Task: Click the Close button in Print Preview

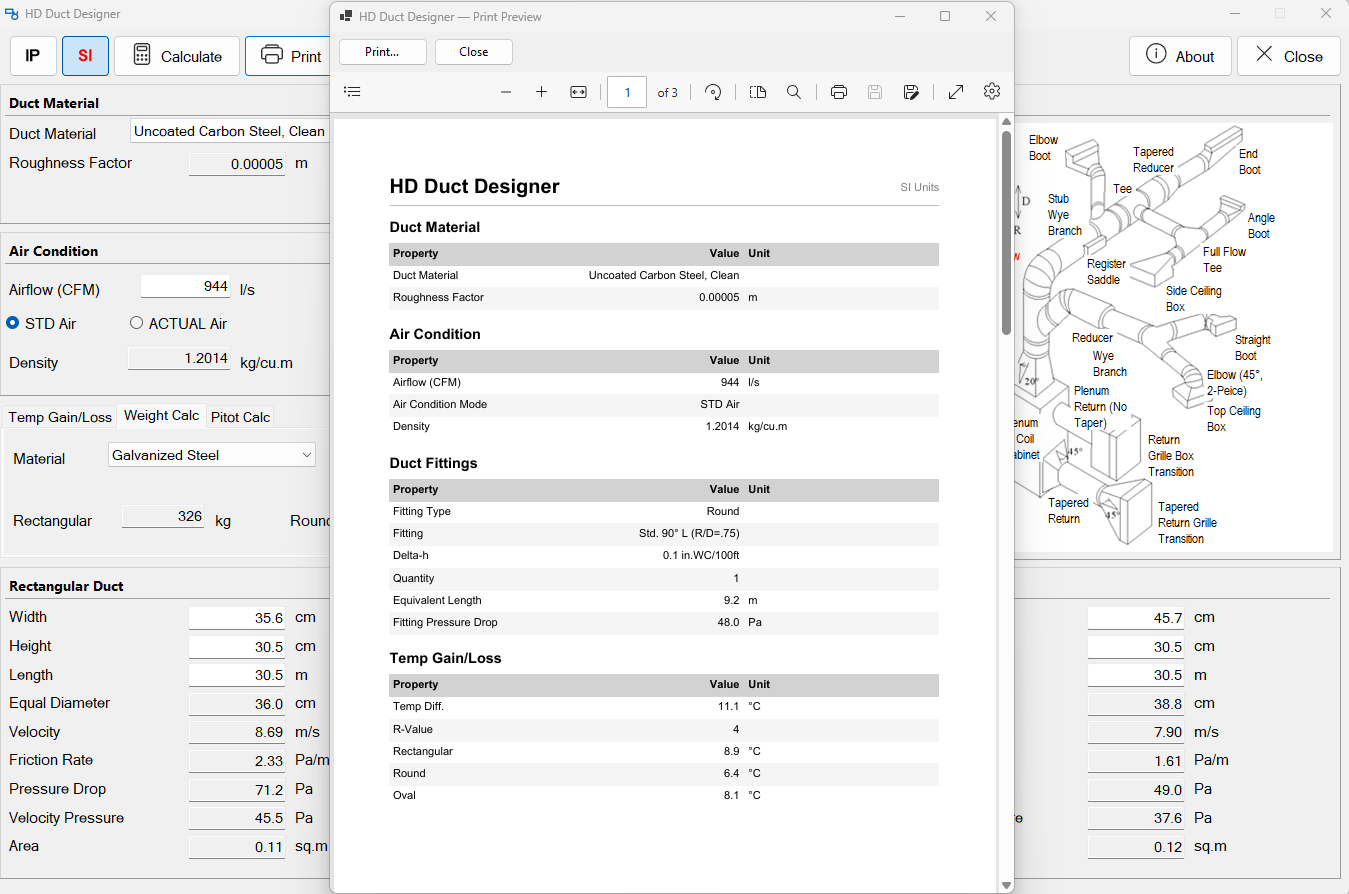Action: click(x=474, y=52)
